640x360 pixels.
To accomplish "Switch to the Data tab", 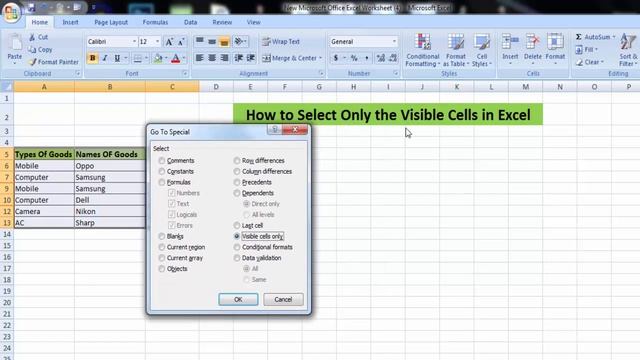I will (x=190, y=22).
